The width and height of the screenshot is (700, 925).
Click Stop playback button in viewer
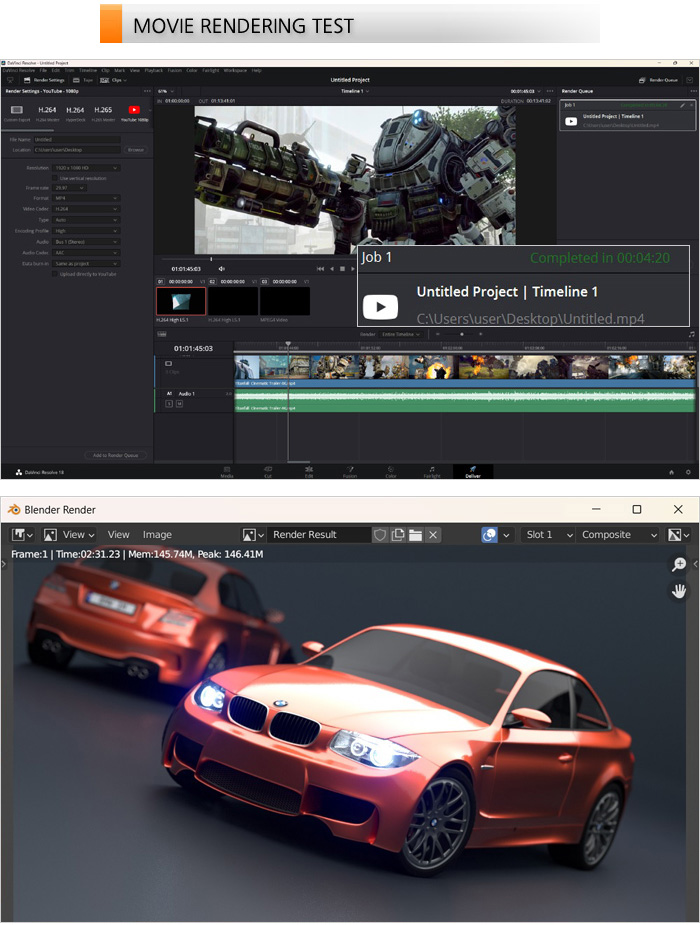pos(343,268)
